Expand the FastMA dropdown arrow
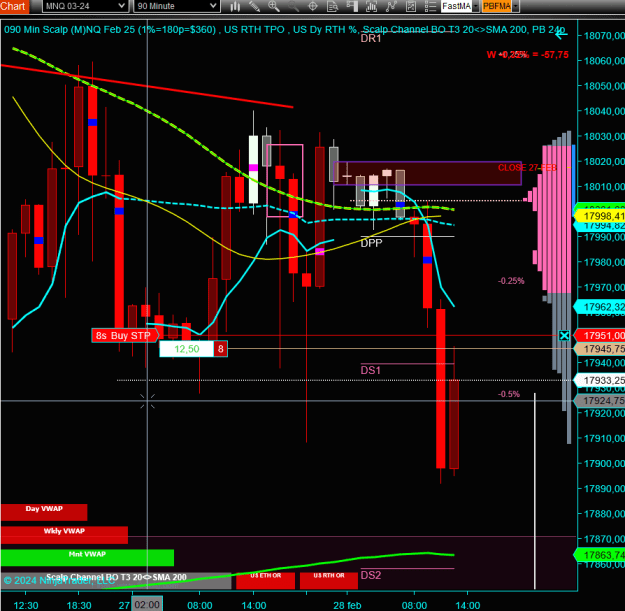The height and width of the screenshot is (611, 625). (476, 6)
